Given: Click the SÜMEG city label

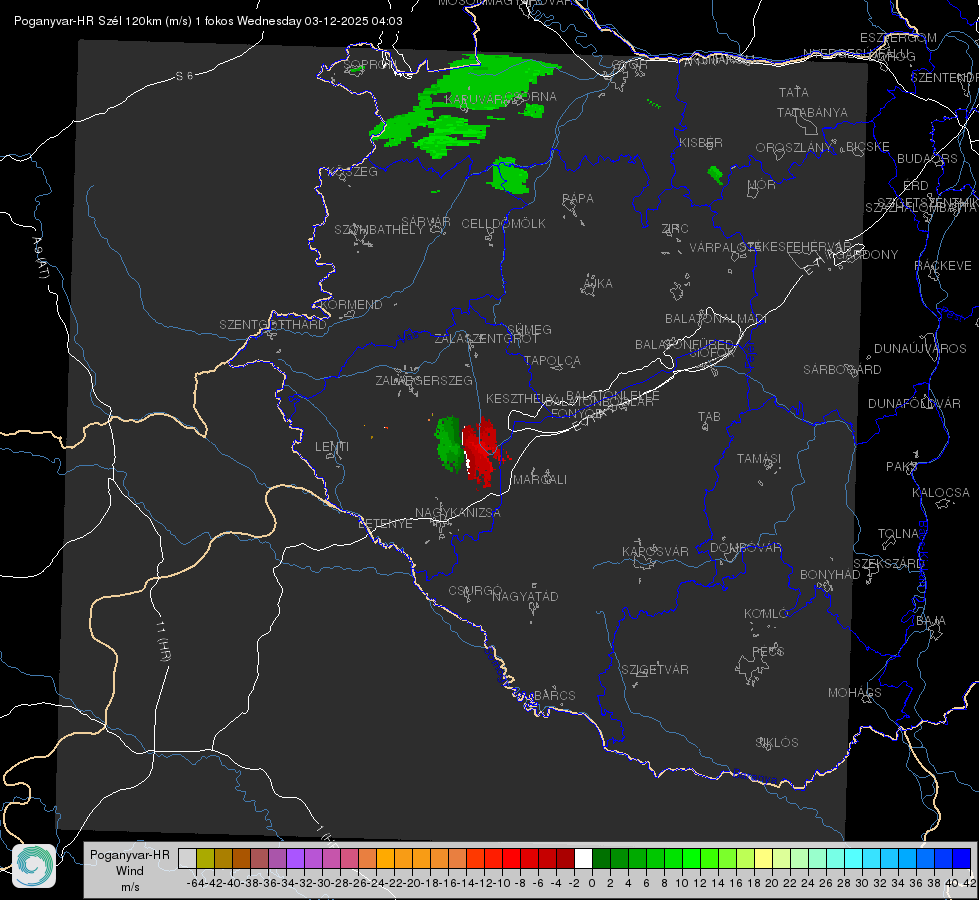Looking at the screenshot, I should [x=529, y=329].
